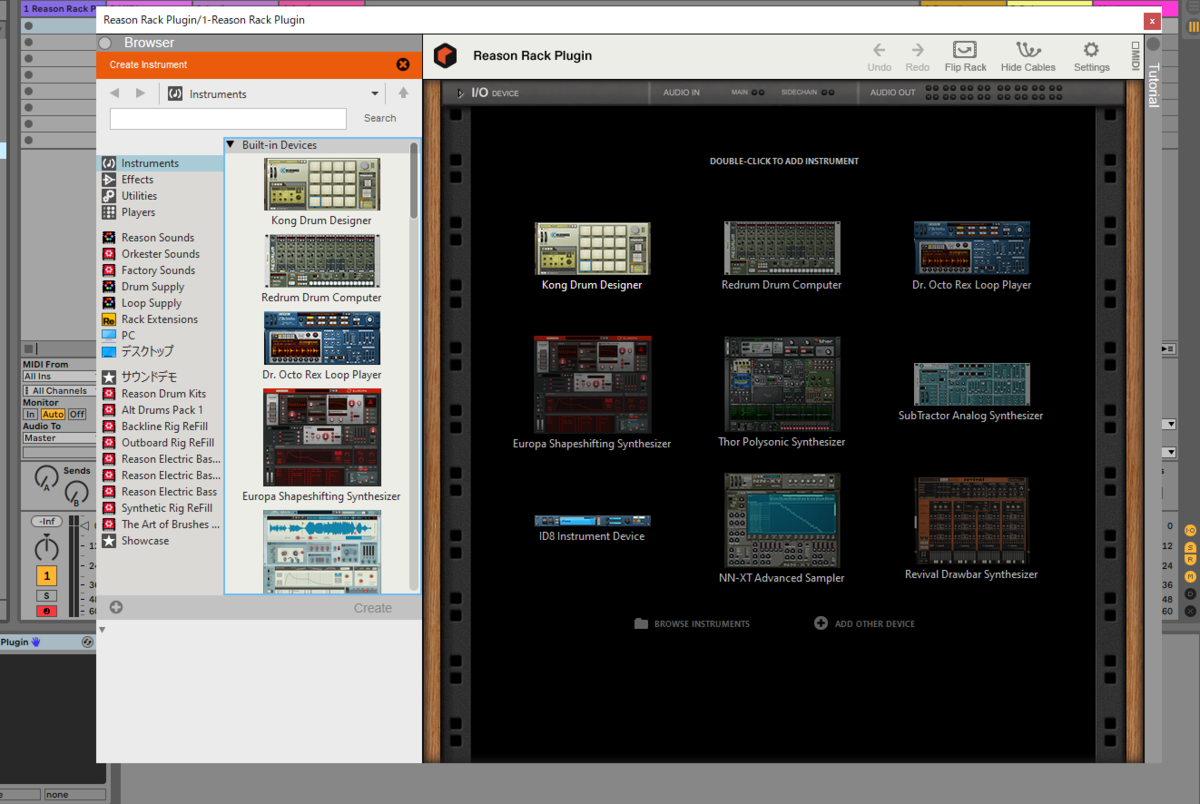The image size is (1200, 804).
Task: Open the Settings gear
Action: (x=1091, y=49)
